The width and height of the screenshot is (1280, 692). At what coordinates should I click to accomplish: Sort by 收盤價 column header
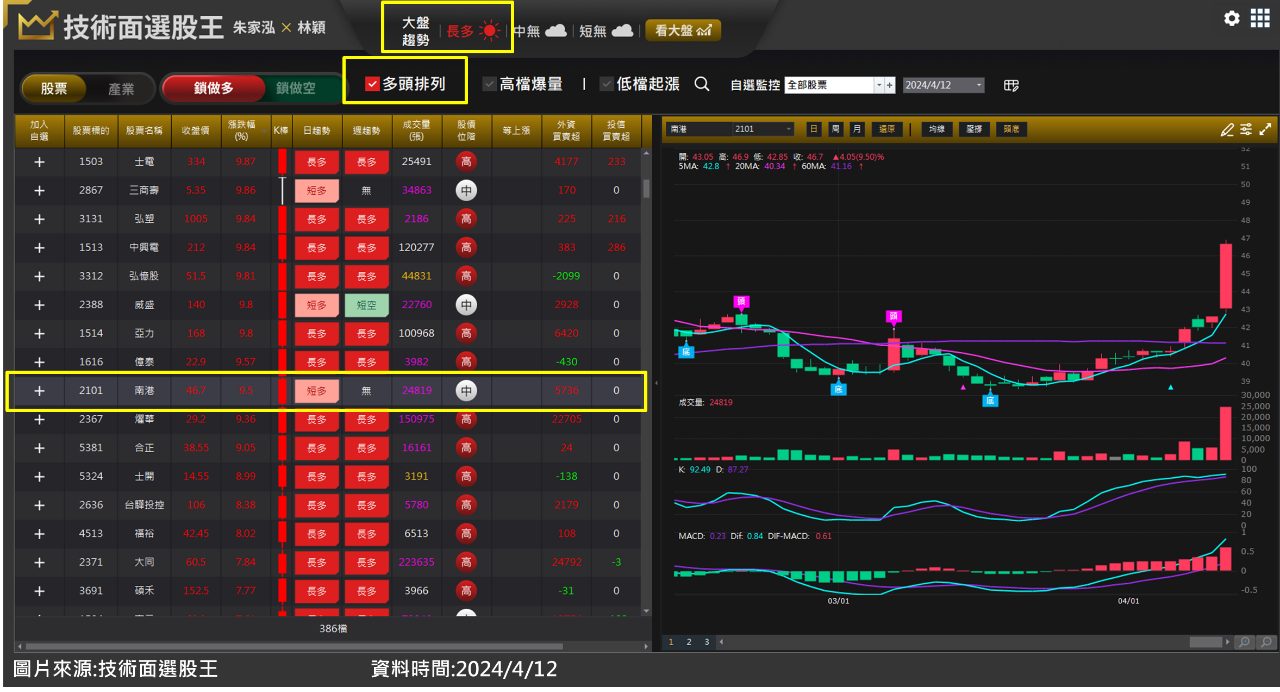(x=196, y=130)
